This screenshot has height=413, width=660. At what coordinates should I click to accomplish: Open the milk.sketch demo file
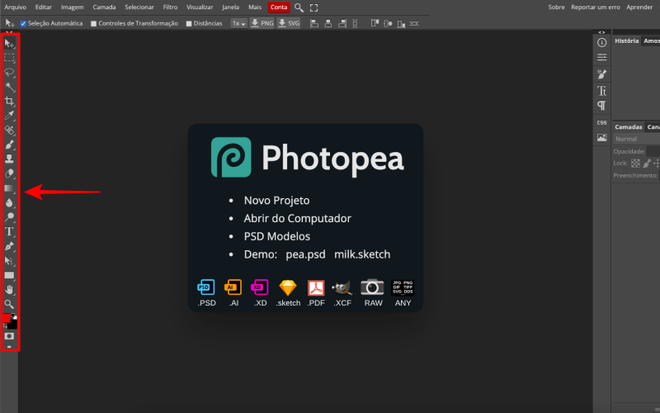(362, 255)
